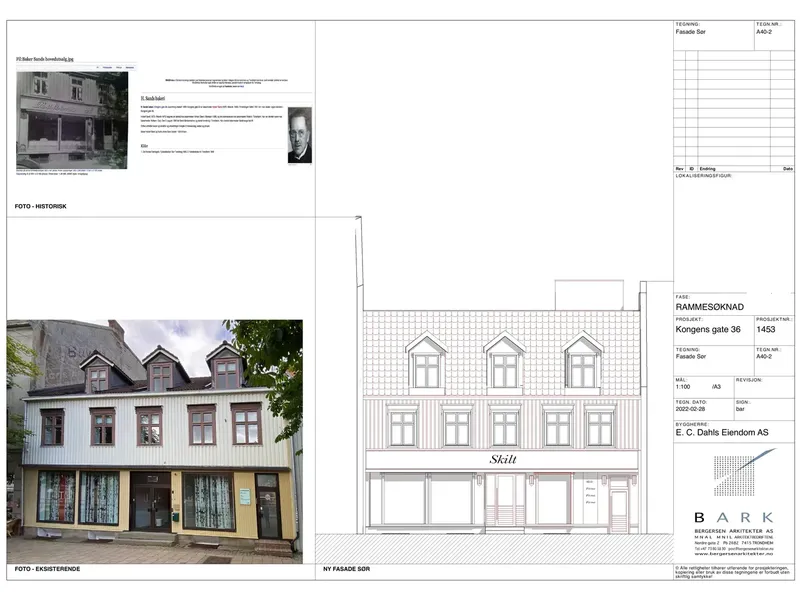
Task: Select the center dormer window in drawing
Action: [x=505, y=363]
